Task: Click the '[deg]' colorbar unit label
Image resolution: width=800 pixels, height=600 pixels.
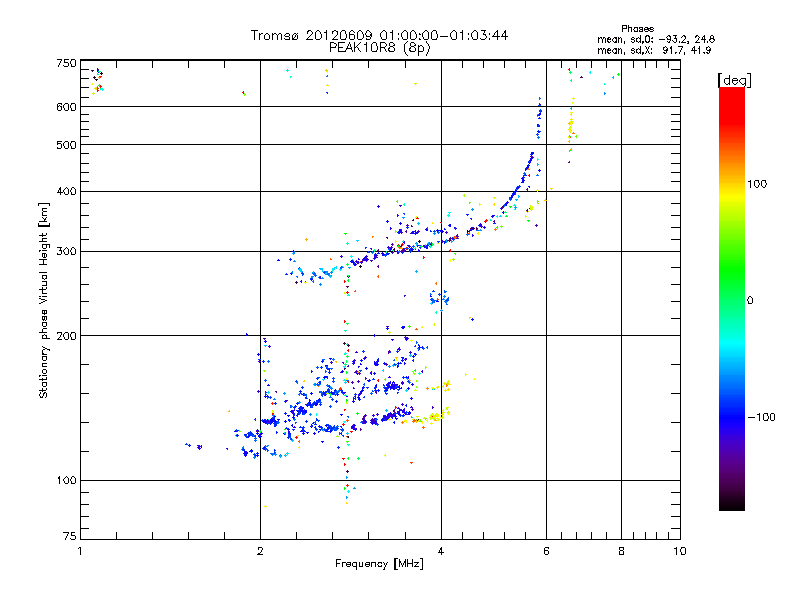Action: tap(734, 80)
